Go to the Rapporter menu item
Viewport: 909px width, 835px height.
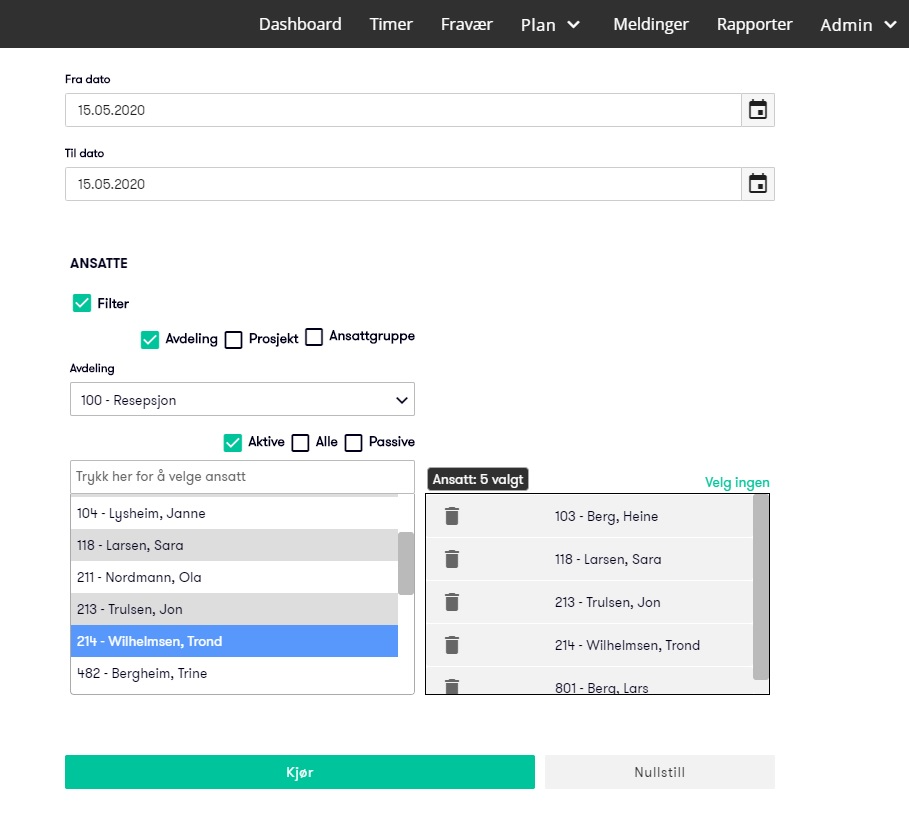click(x=754, y=24)
